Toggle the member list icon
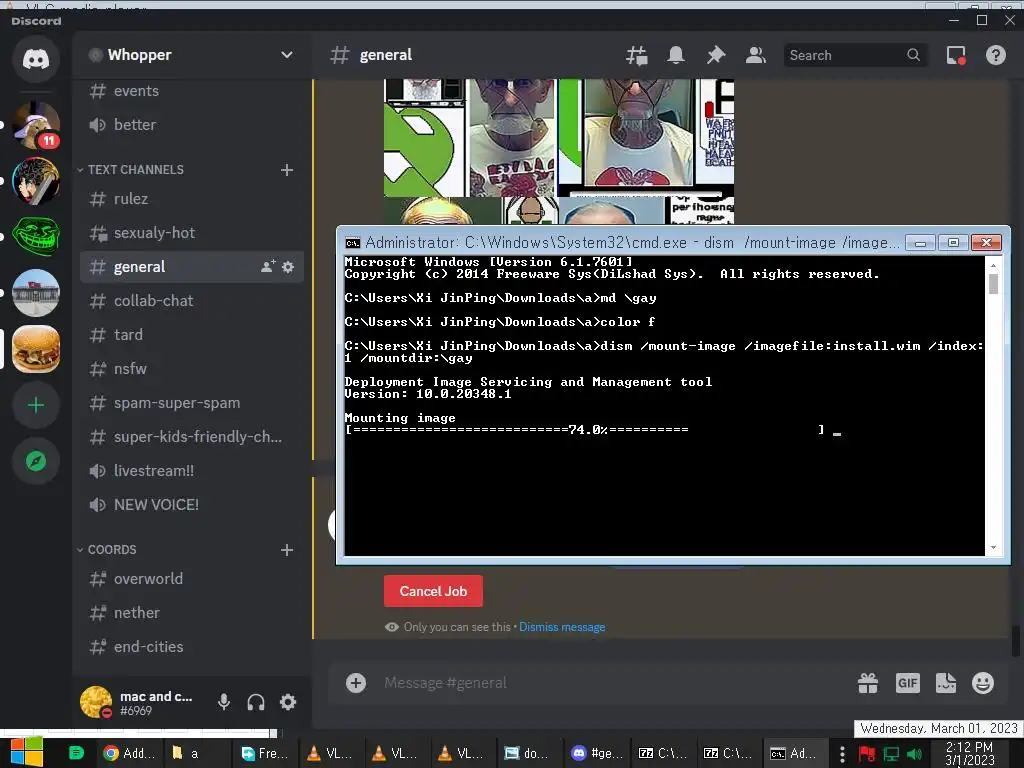 [756, 56]
